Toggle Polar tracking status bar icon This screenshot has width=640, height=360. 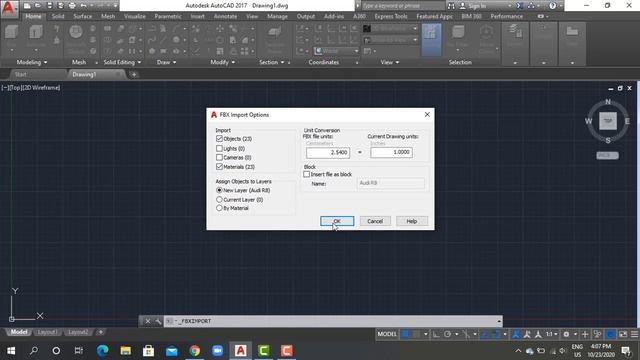[447, 334]
